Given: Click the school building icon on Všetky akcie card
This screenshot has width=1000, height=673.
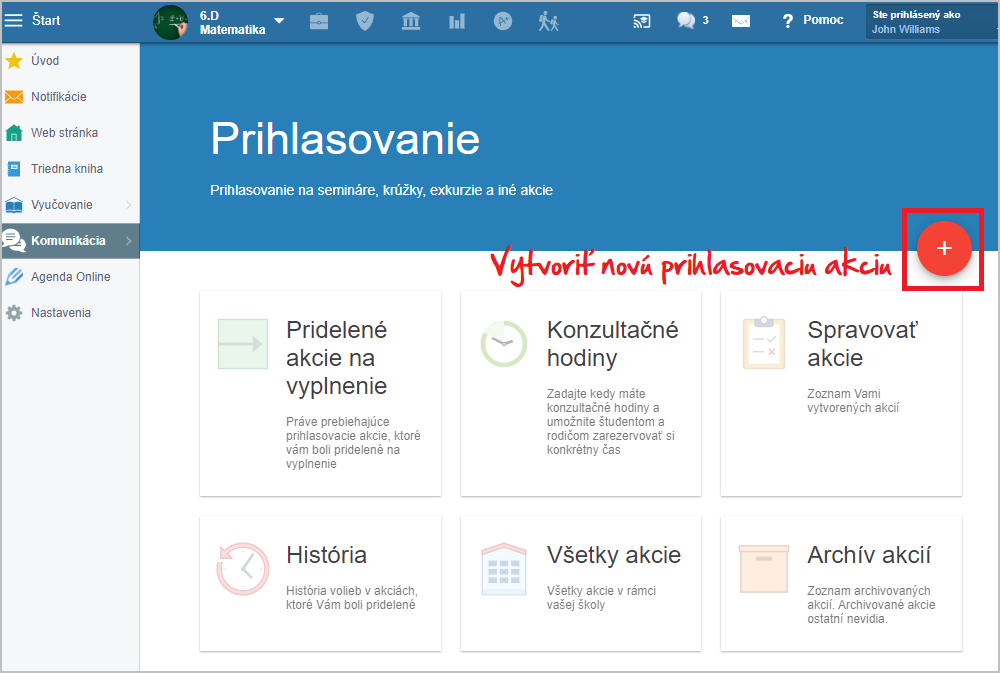Looking at the screenshot, I should tap(504, 569).
